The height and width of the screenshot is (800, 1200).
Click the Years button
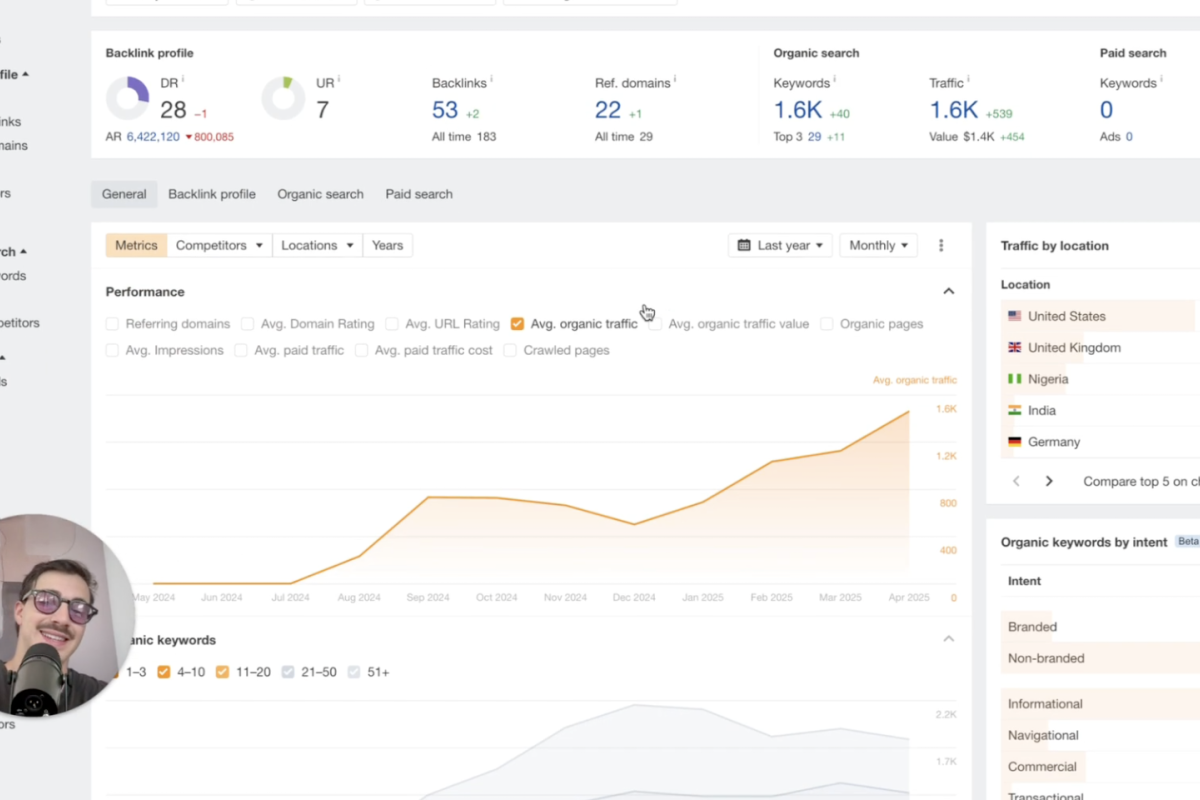(387, 245)
